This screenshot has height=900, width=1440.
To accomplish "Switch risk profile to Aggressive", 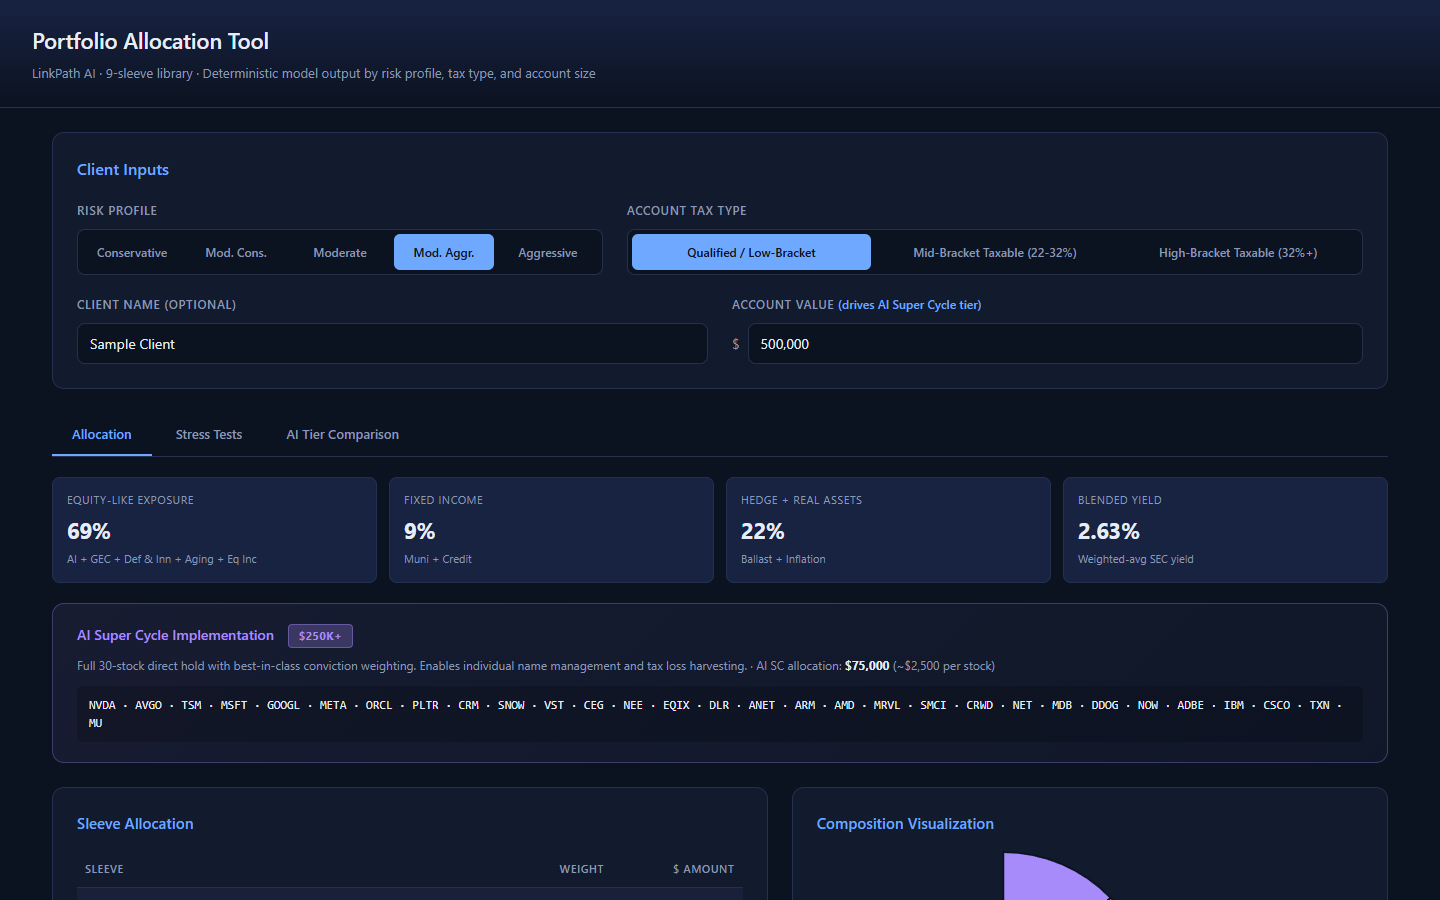I will click(x=548, y=252).
